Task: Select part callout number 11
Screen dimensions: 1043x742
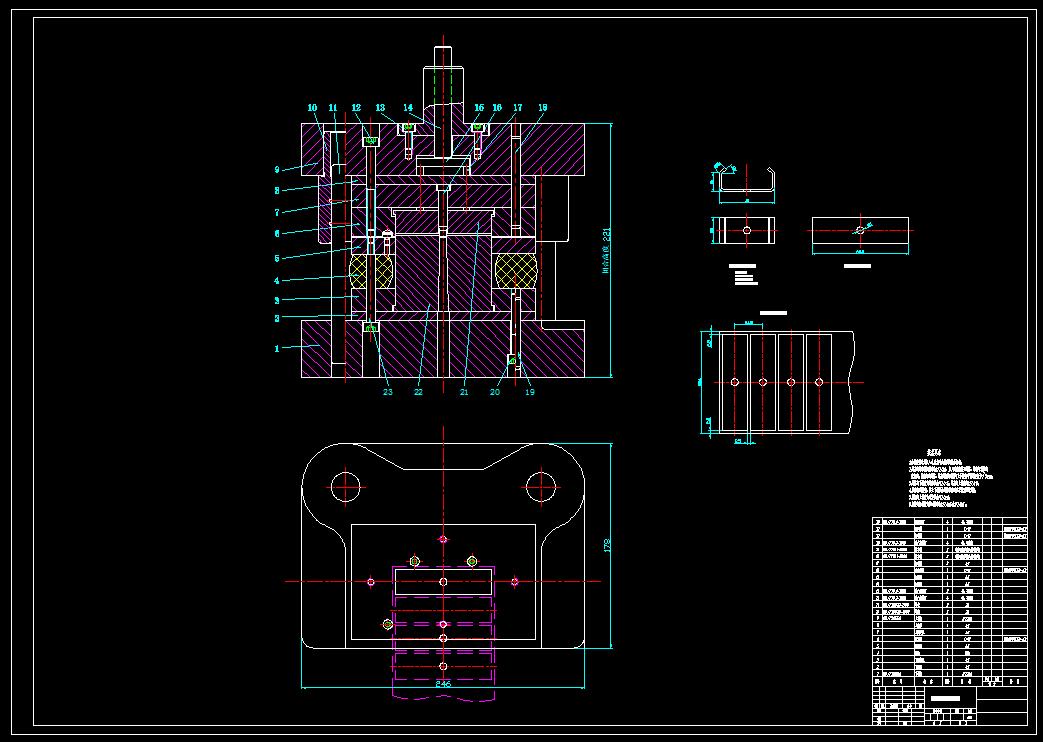Action: pos(333,108)
